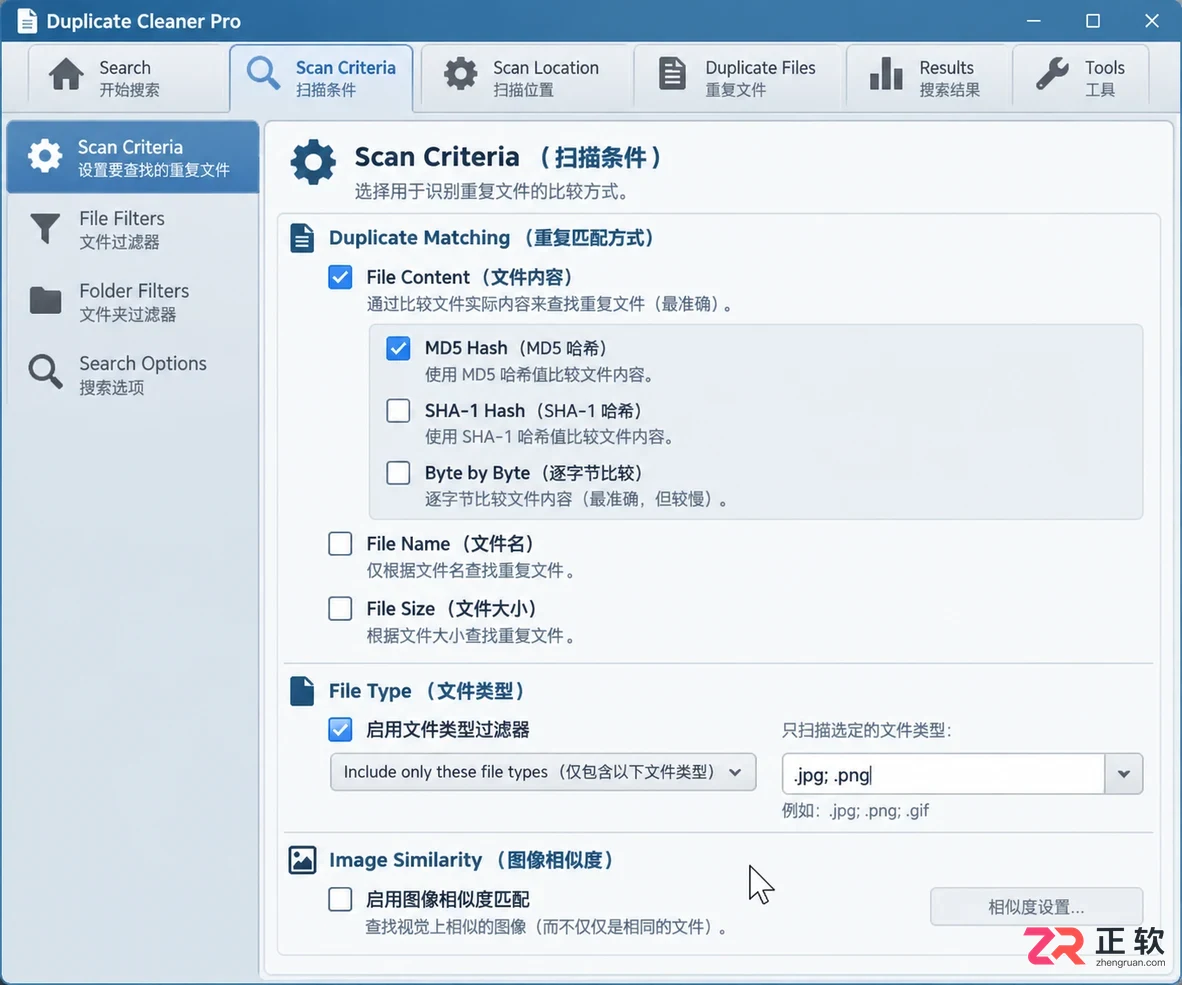Uncheck the MD5 Hash checkbox
The height and width of the screenshot is (985, 1182).
[x=398, y=348]
